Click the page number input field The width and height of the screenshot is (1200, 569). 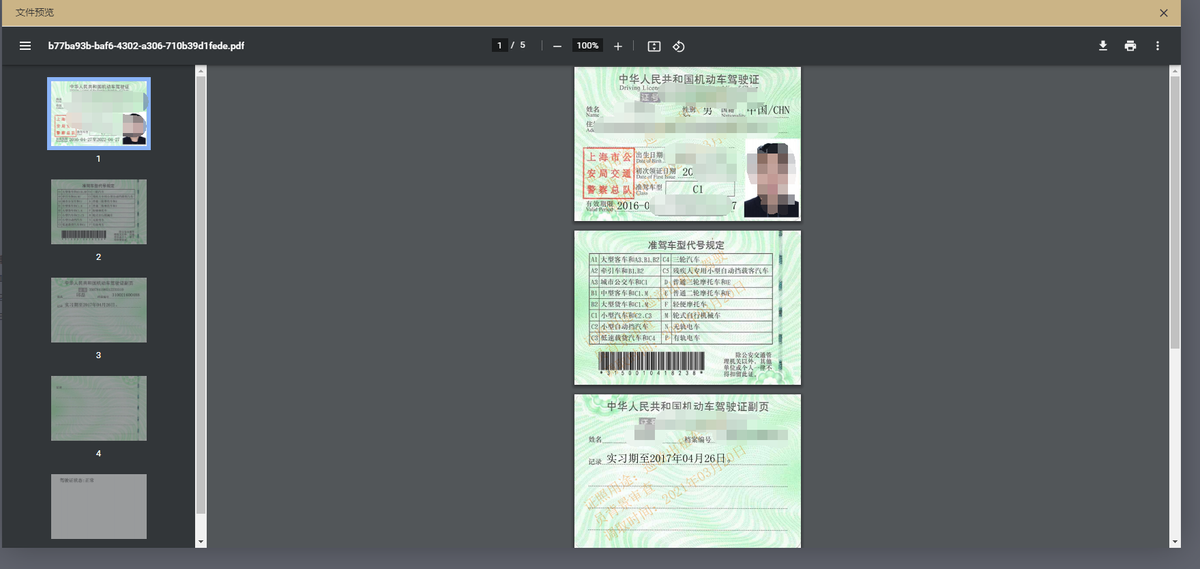(499, 46)
